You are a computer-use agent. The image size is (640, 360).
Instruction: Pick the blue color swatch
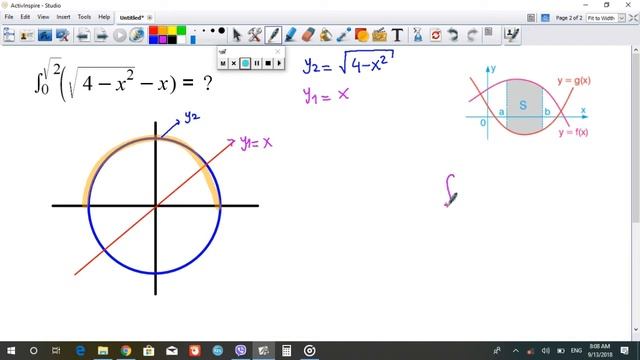pyautogui.click(x=153, y=40)
